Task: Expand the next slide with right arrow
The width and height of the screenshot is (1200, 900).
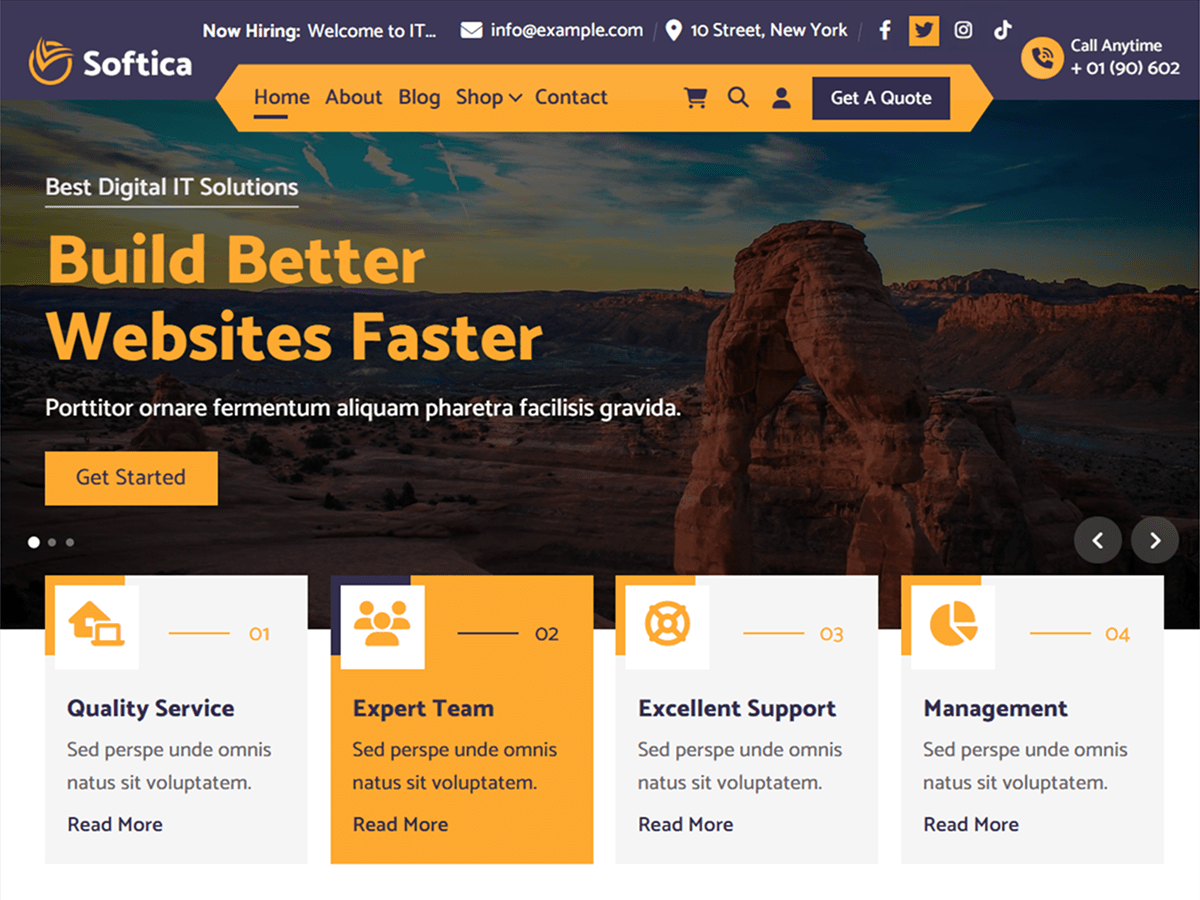Action: 1155,540
